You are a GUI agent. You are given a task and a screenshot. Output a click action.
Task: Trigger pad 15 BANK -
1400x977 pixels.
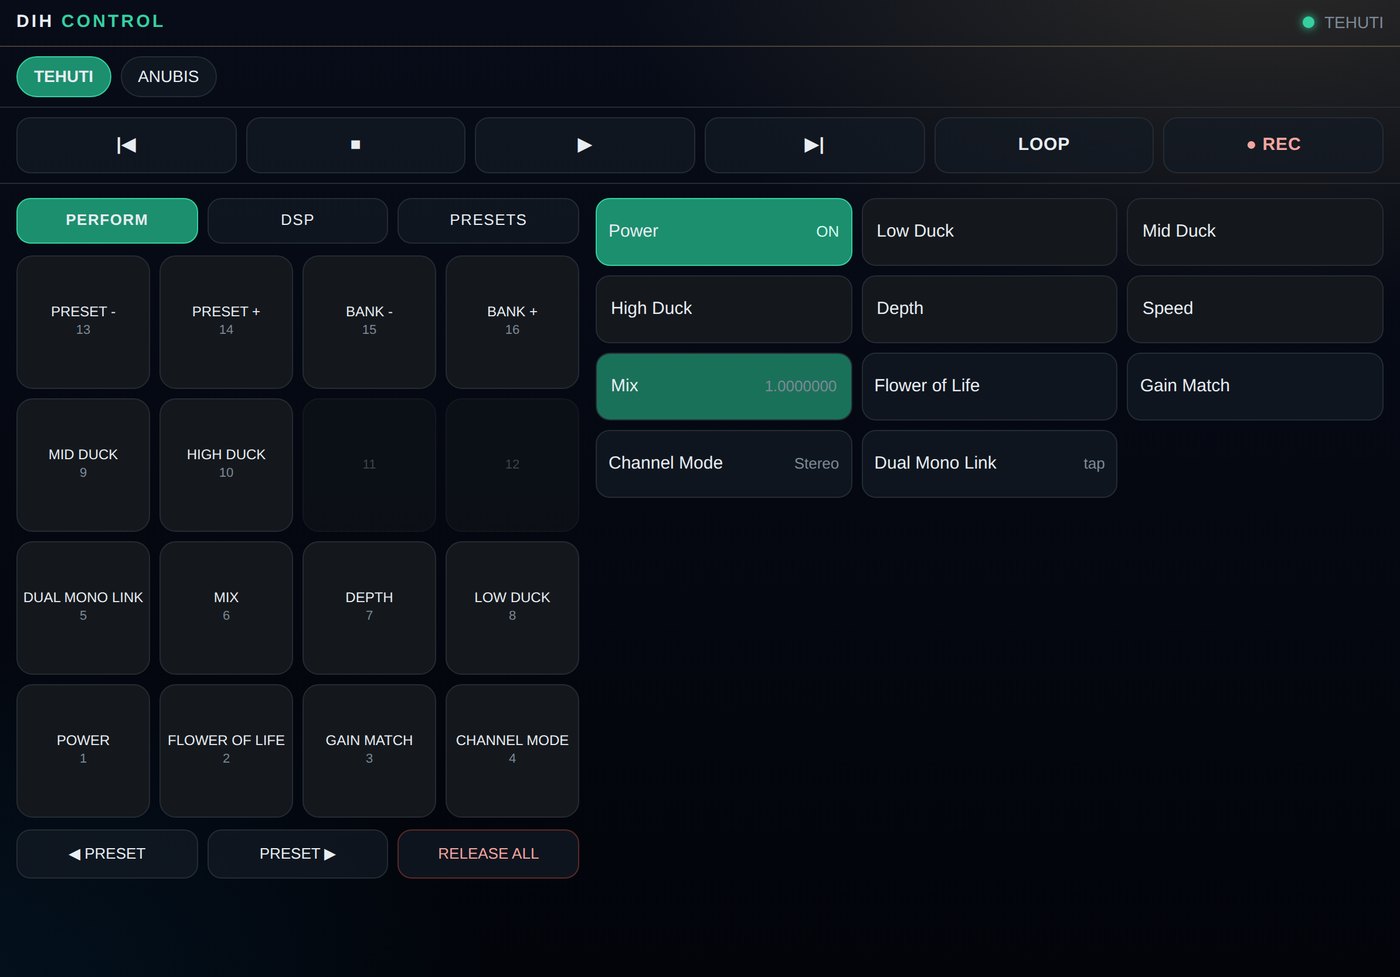click(369, 322)
